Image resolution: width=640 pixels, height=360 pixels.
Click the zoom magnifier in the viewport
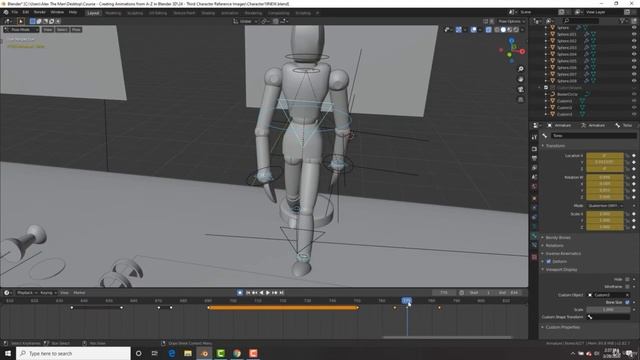[x=521, y=69]
